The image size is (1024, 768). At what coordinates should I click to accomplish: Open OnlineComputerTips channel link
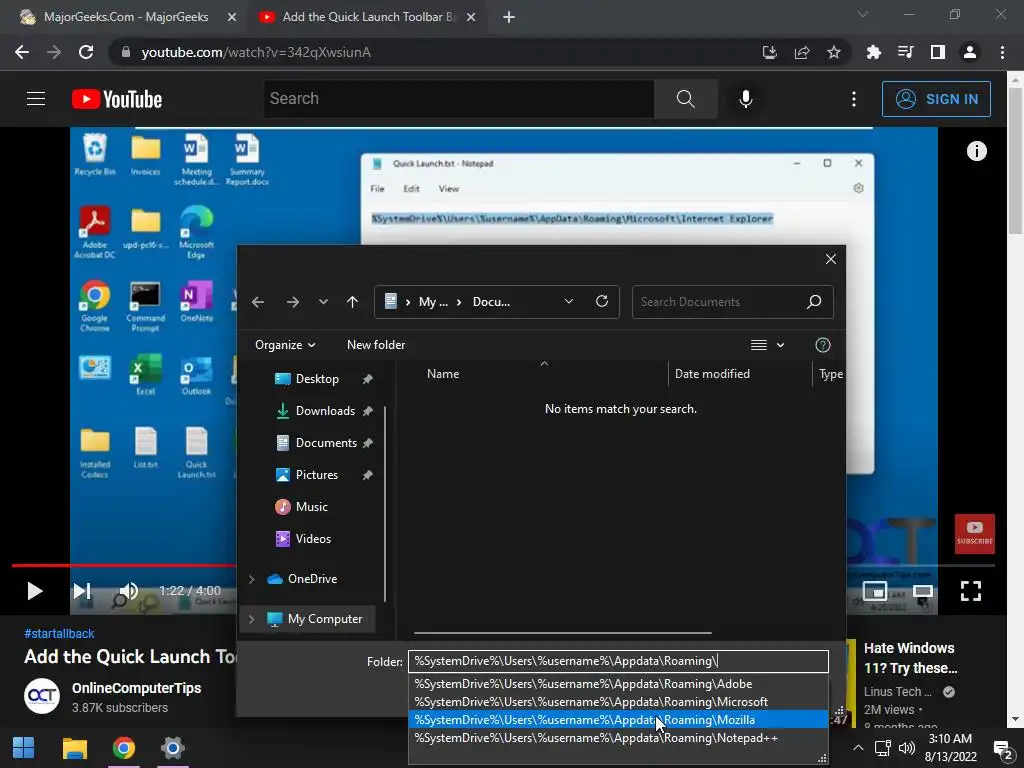tap(136, 688)
